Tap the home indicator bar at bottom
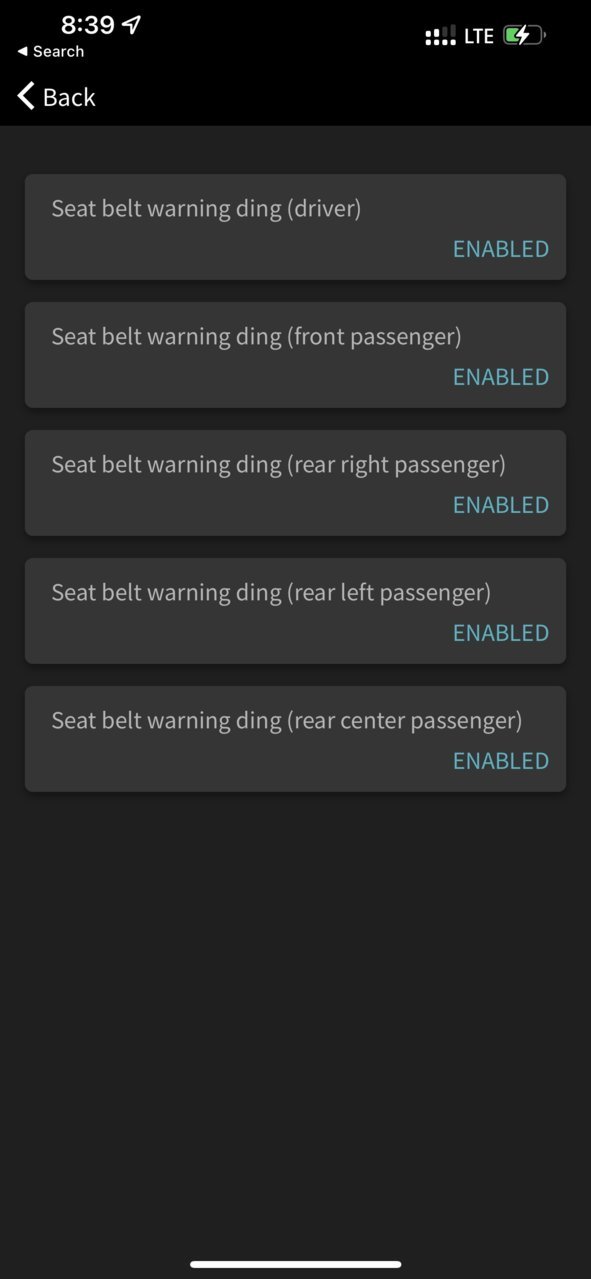Viewport: 591px width, 1279px height. click(x=295, y=1264)
